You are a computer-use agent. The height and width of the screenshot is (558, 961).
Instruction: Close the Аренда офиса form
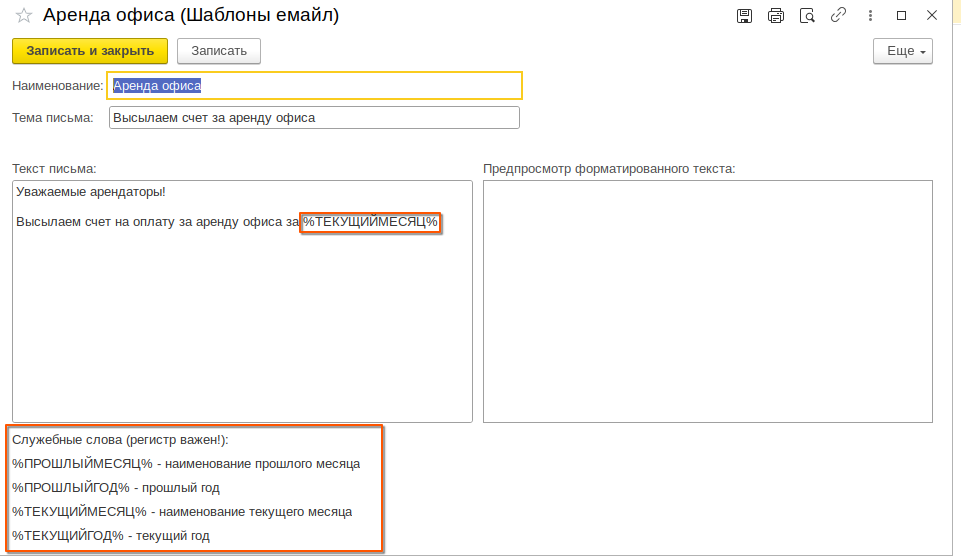coord(932,16)
